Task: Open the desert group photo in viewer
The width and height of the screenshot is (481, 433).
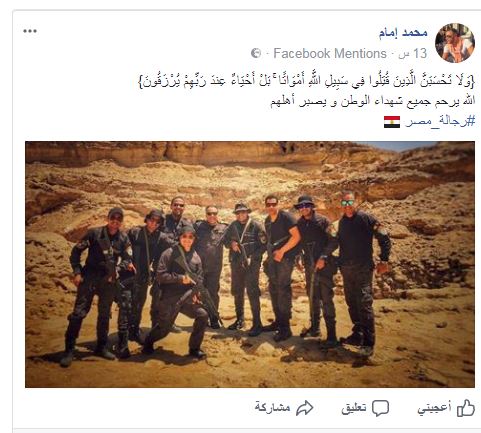Action: (250, 264)
